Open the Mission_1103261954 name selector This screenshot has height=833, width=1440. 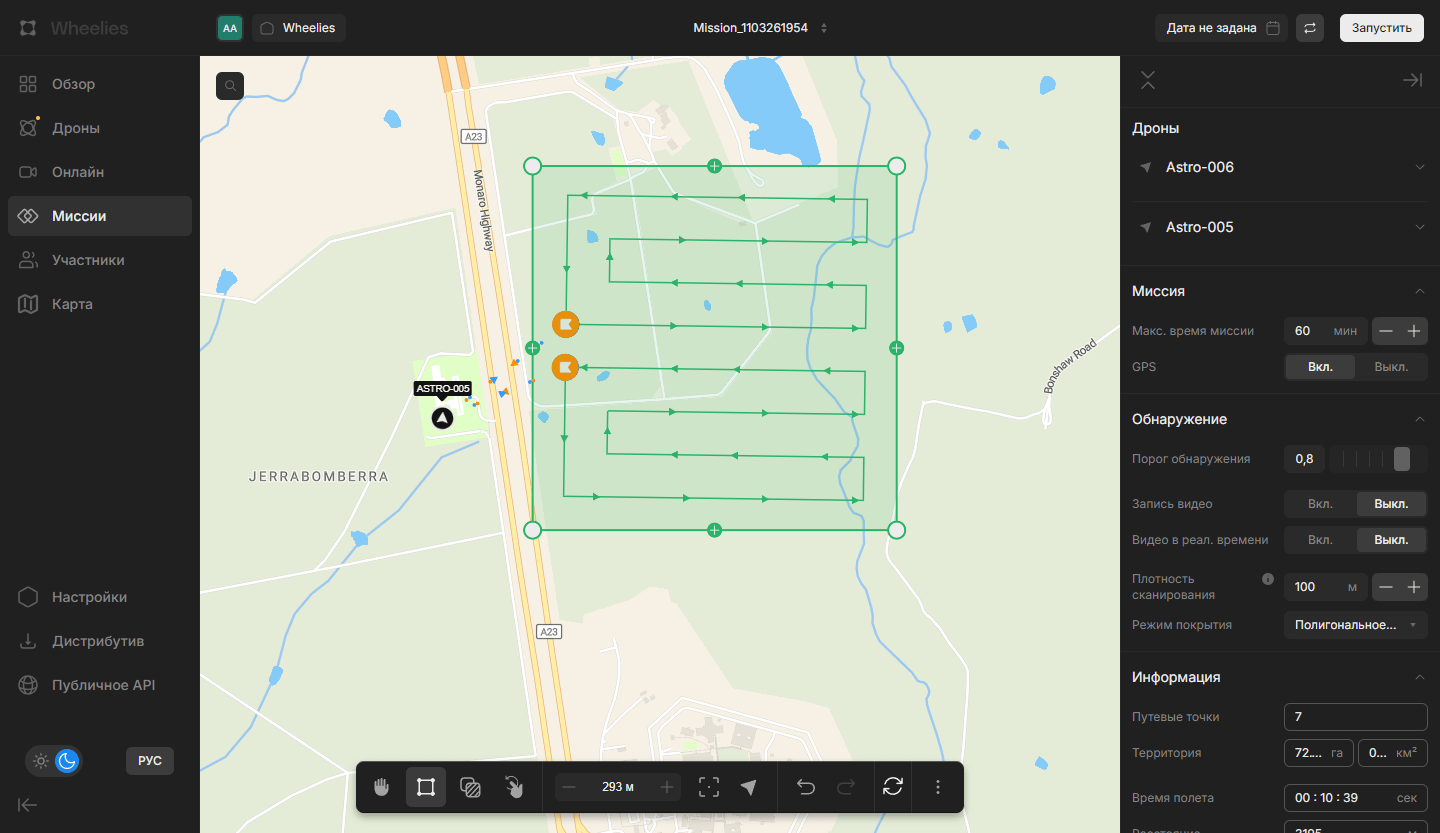pos(760,28)
